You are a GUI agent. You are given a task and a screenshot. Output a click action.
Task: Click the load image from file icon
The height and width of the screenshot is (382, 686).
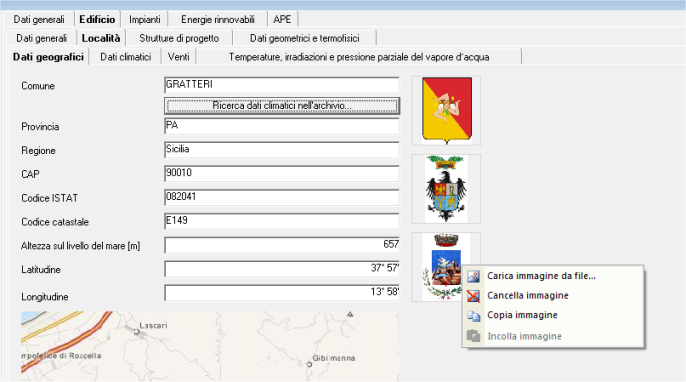click(473, 276)
